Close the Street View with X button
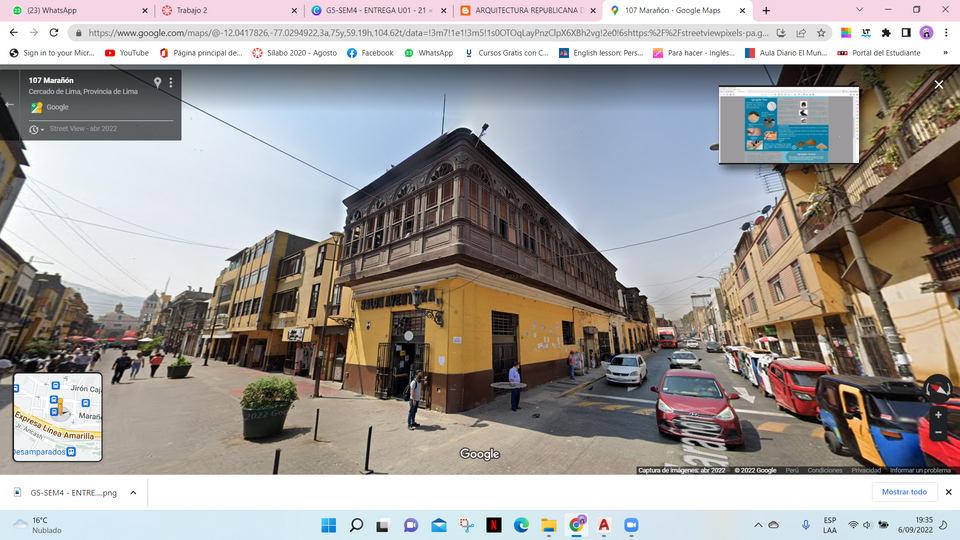This screenshot has width=960, height=540. point(939,84)
